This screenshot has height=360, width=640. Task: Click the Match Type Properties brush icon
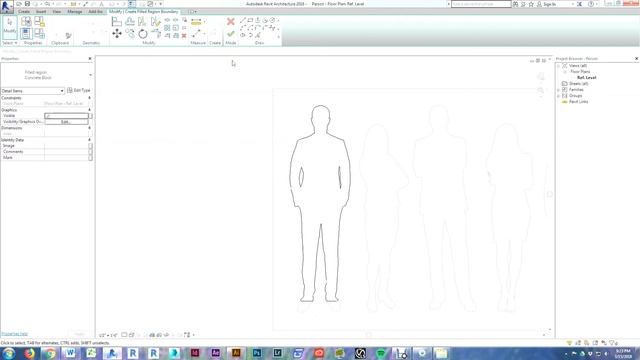coord(68,36)
